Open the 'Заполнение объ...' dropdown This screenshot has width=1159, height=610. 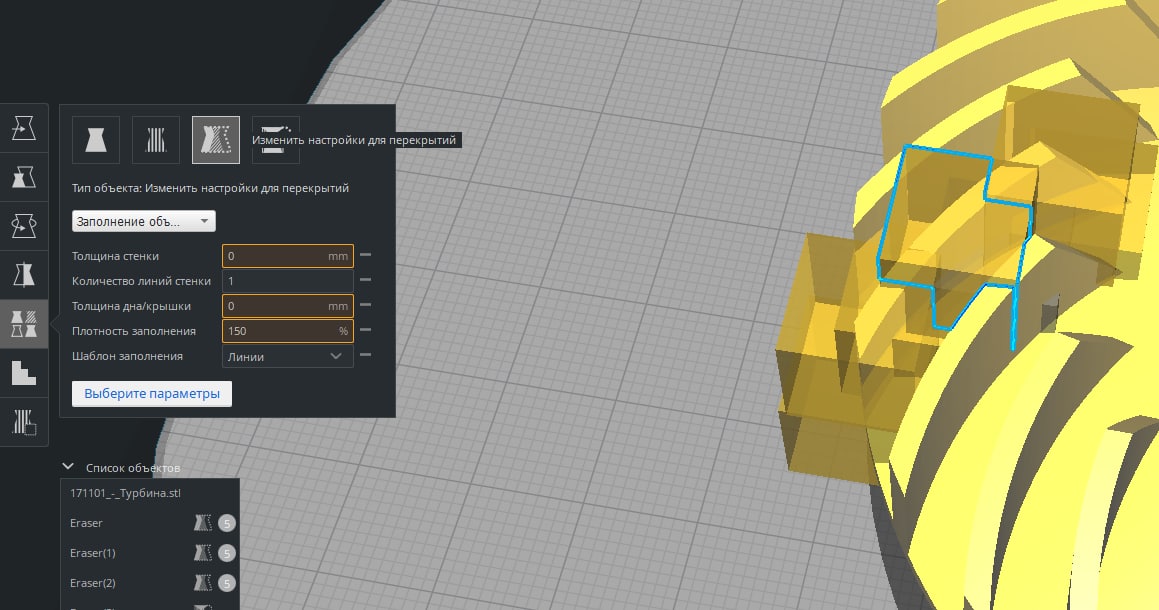coord(143,221)
